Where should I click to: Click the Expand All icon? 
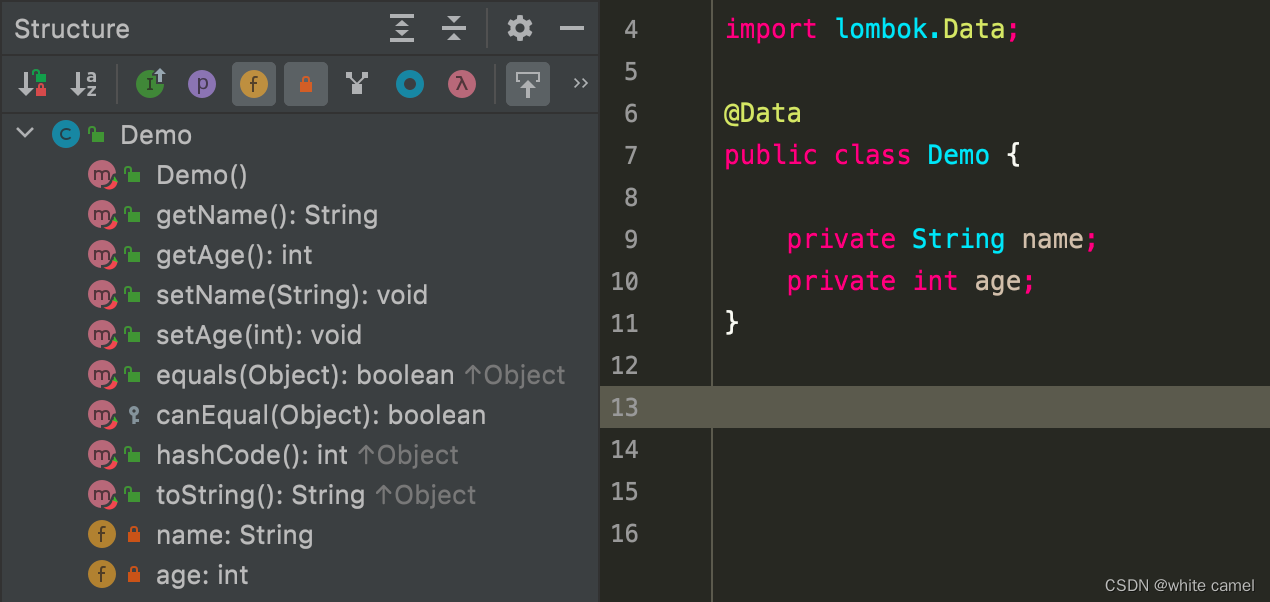point(401,28)
